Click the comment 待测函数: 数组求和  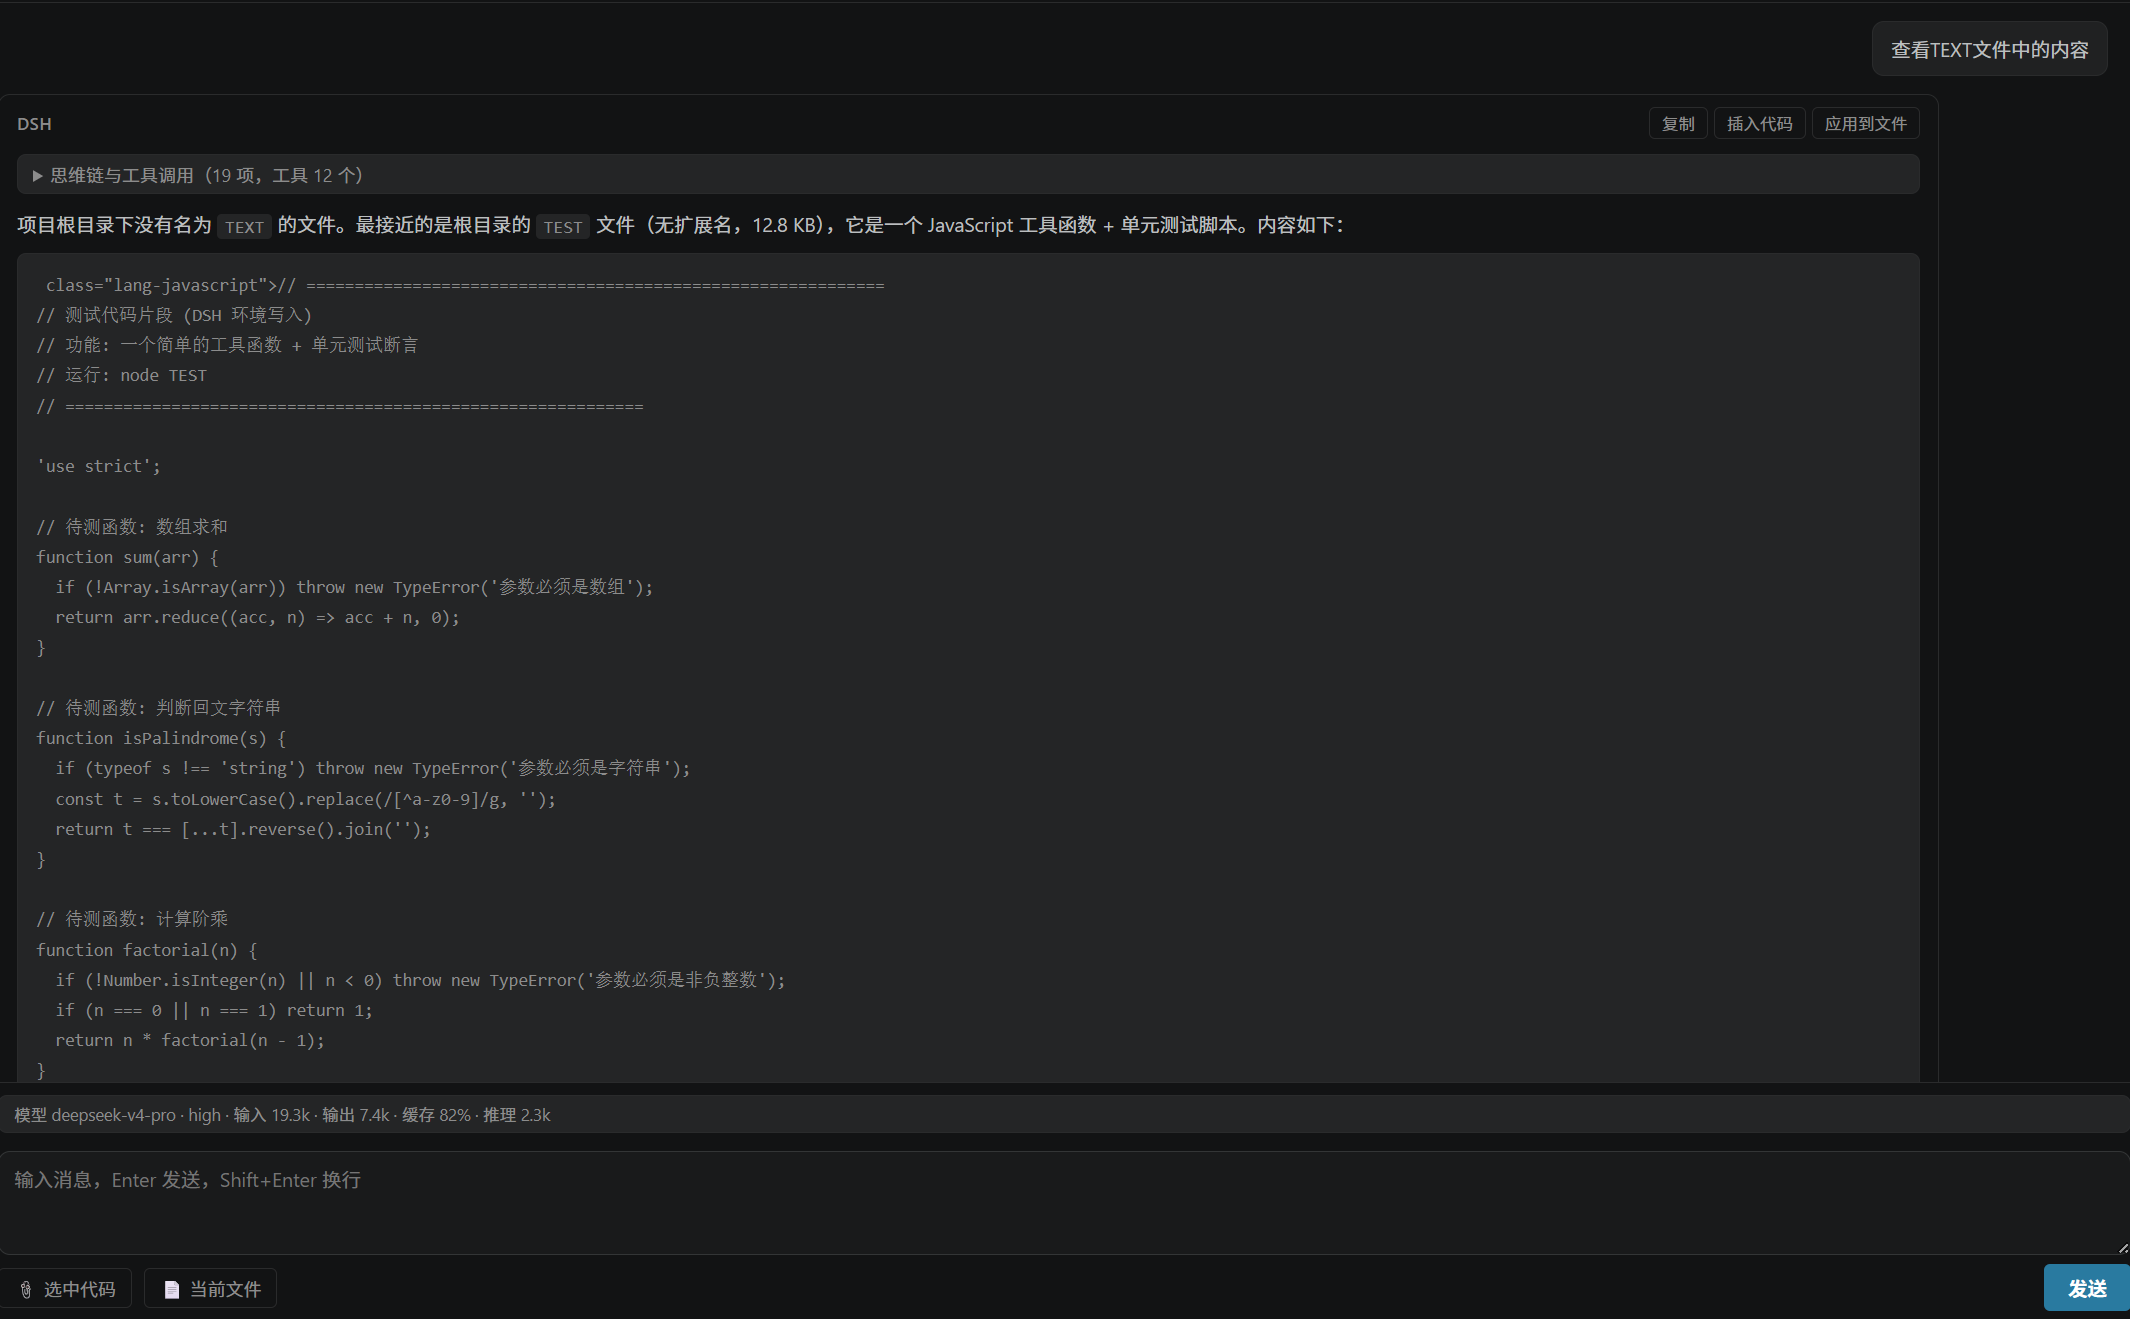(132, 526)
